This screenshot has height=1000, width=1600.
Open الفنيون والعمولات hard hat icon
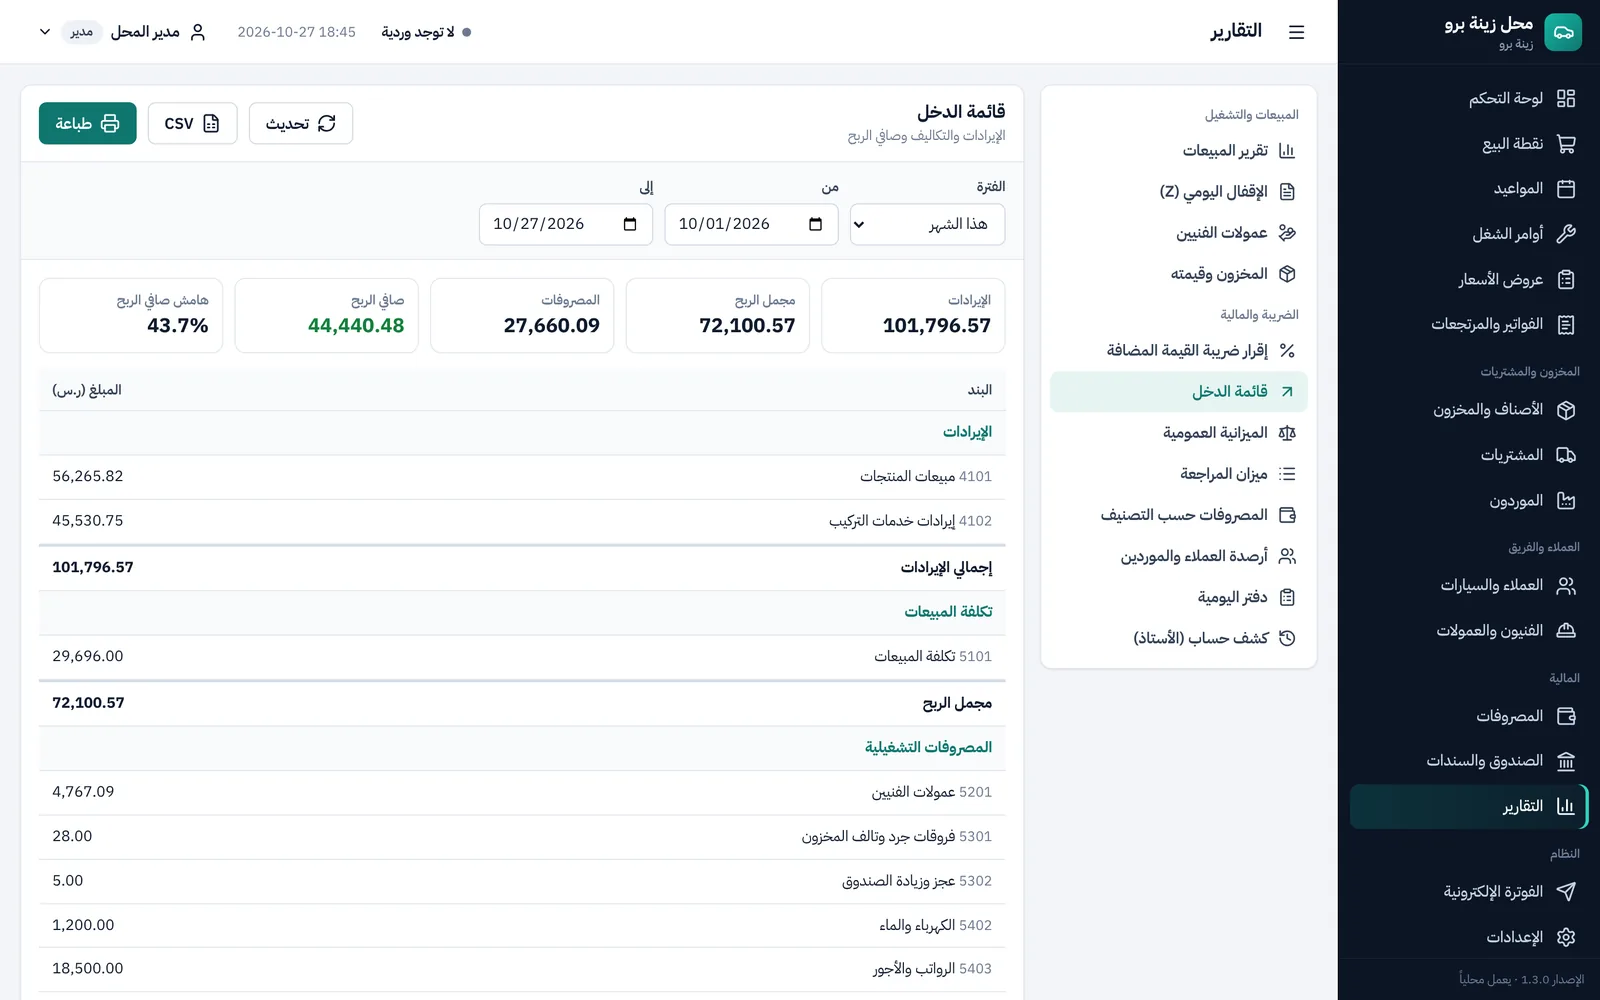[x=1566, y=631]
